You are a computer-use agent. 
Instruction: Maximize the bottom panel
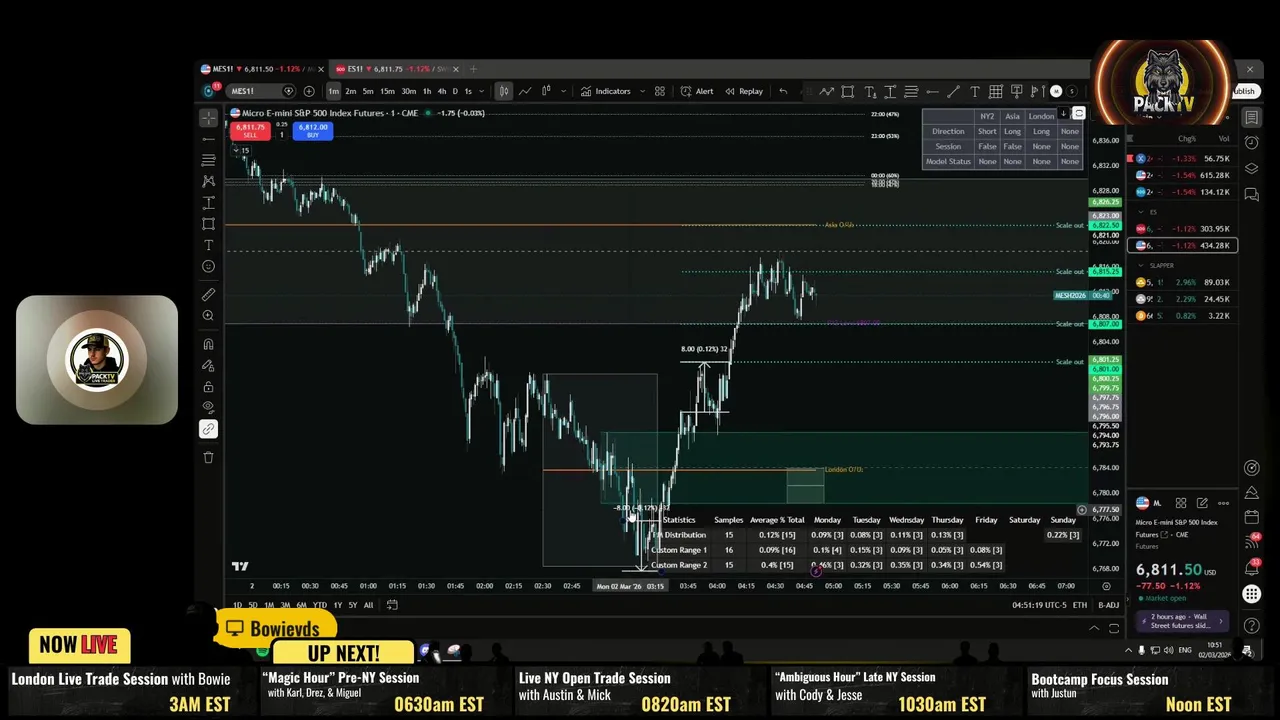(1114, 628)
